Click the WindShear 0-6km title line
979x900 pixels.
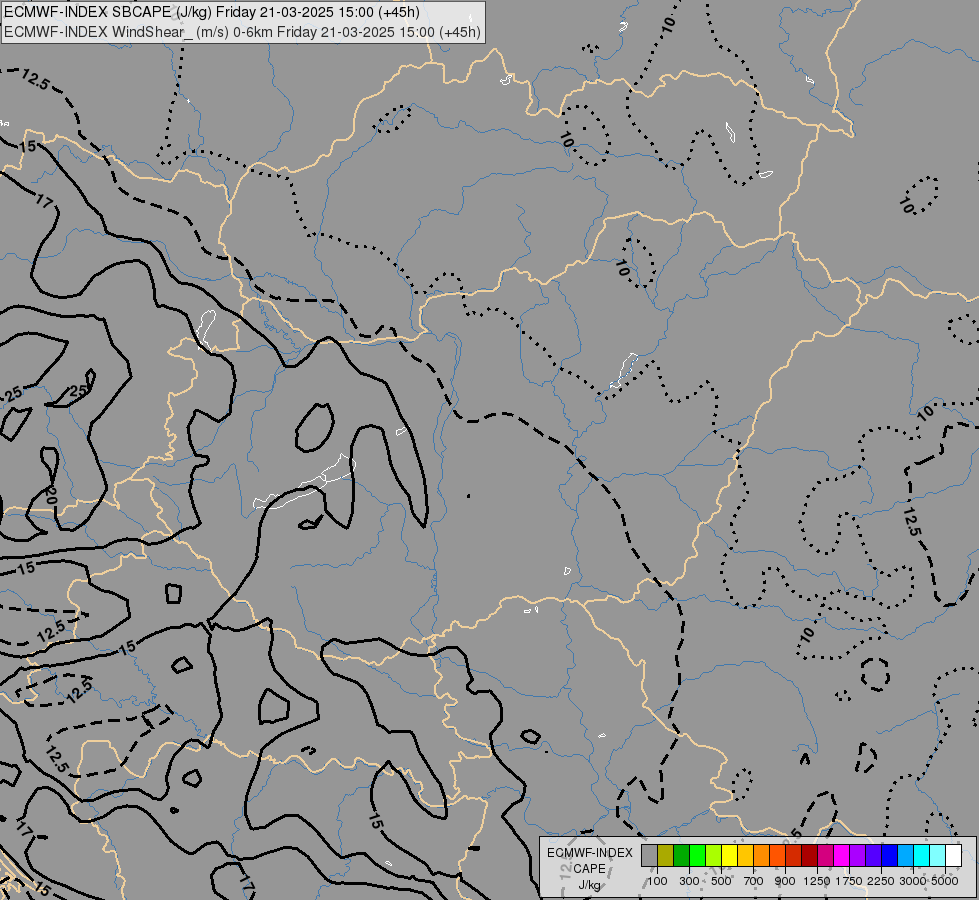pos(242,32)
